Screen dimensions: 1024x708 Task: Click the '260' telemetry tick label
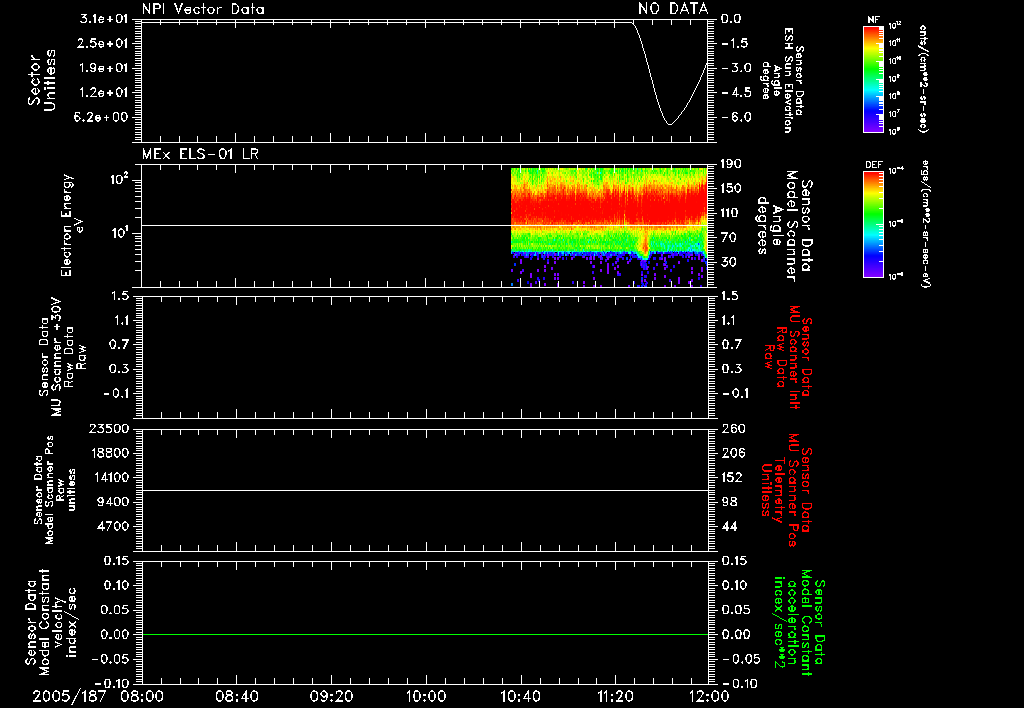[x=733, y=429]
